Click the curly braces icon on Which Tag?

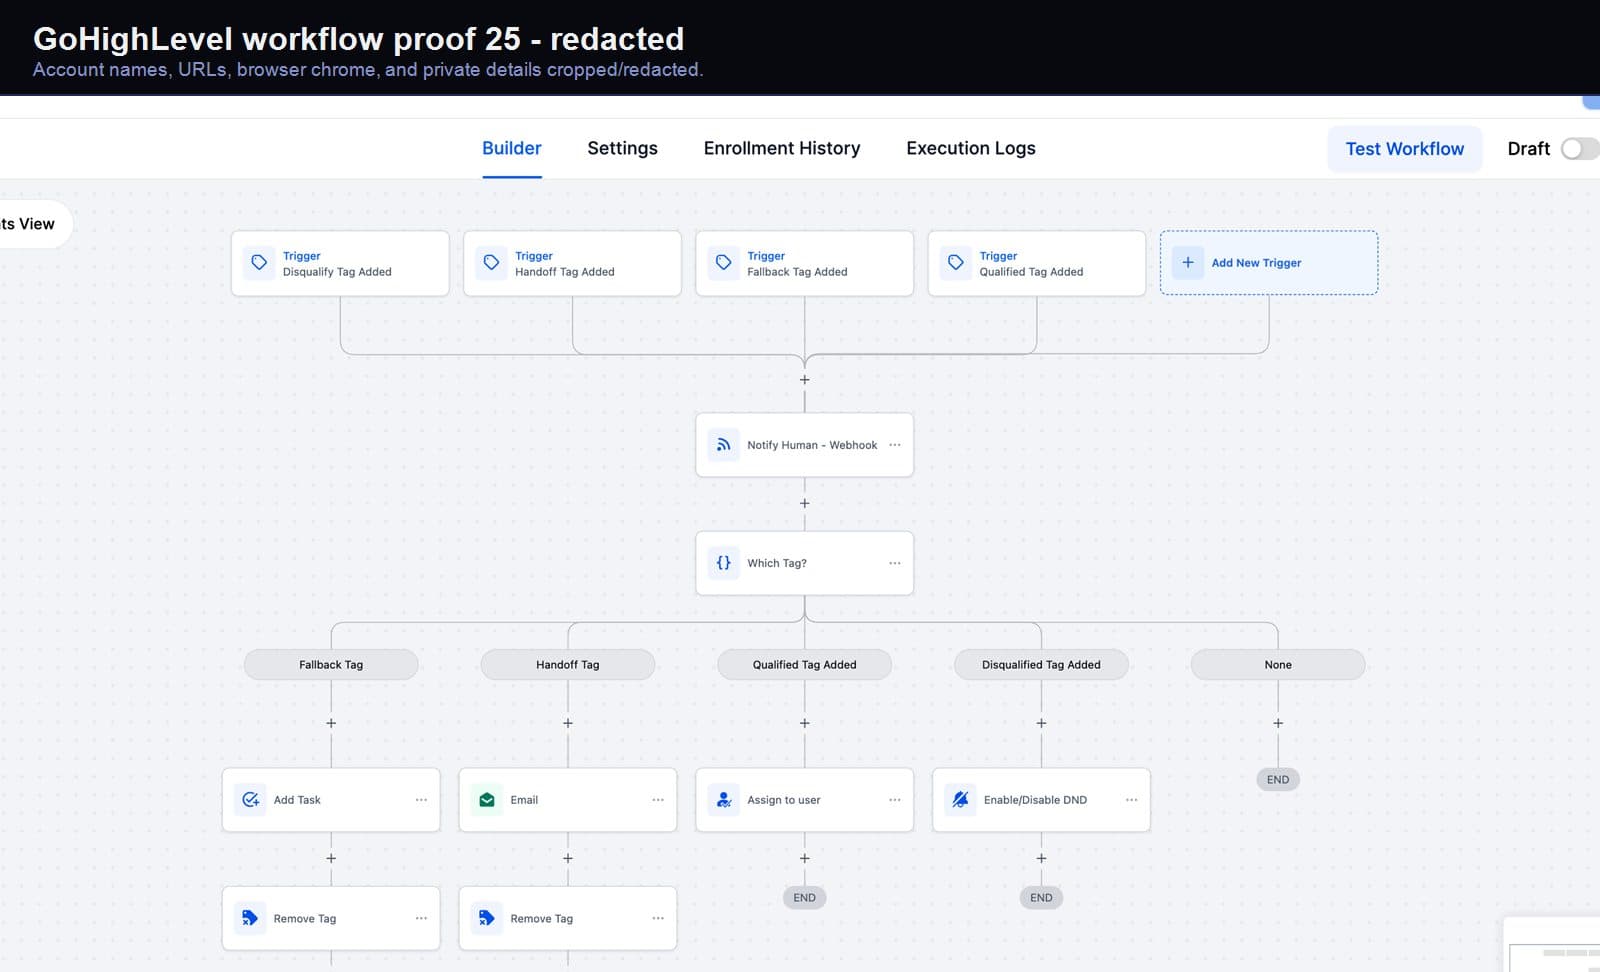(724, 563)
